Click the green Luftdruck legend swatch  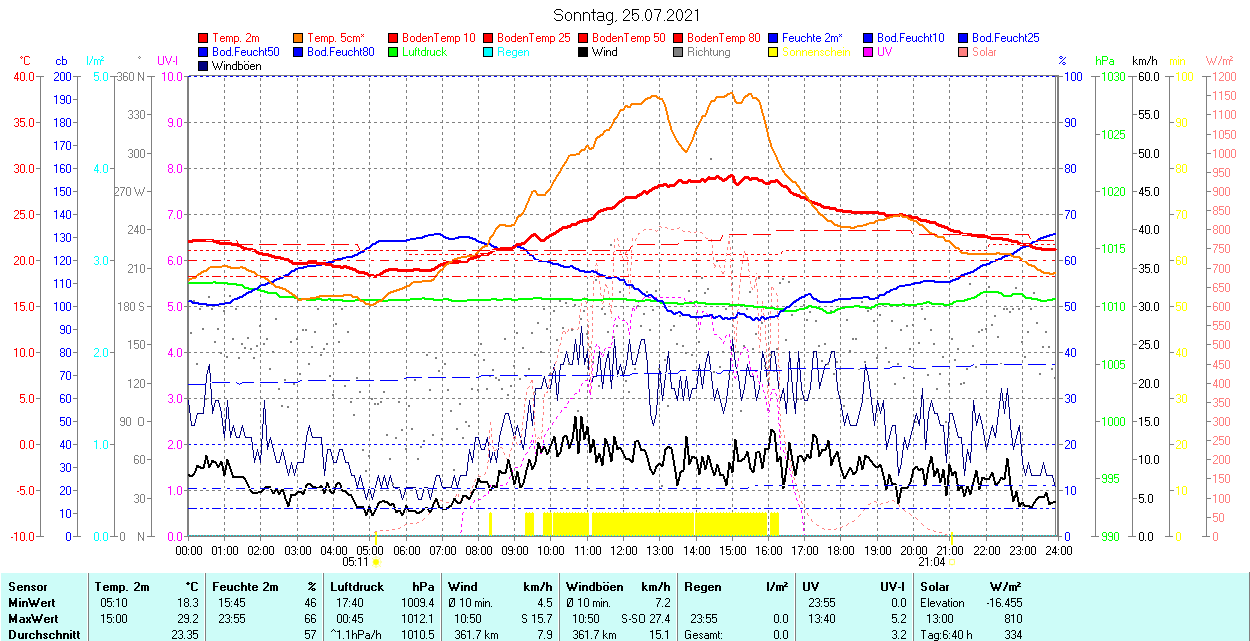tap(393, 52)
